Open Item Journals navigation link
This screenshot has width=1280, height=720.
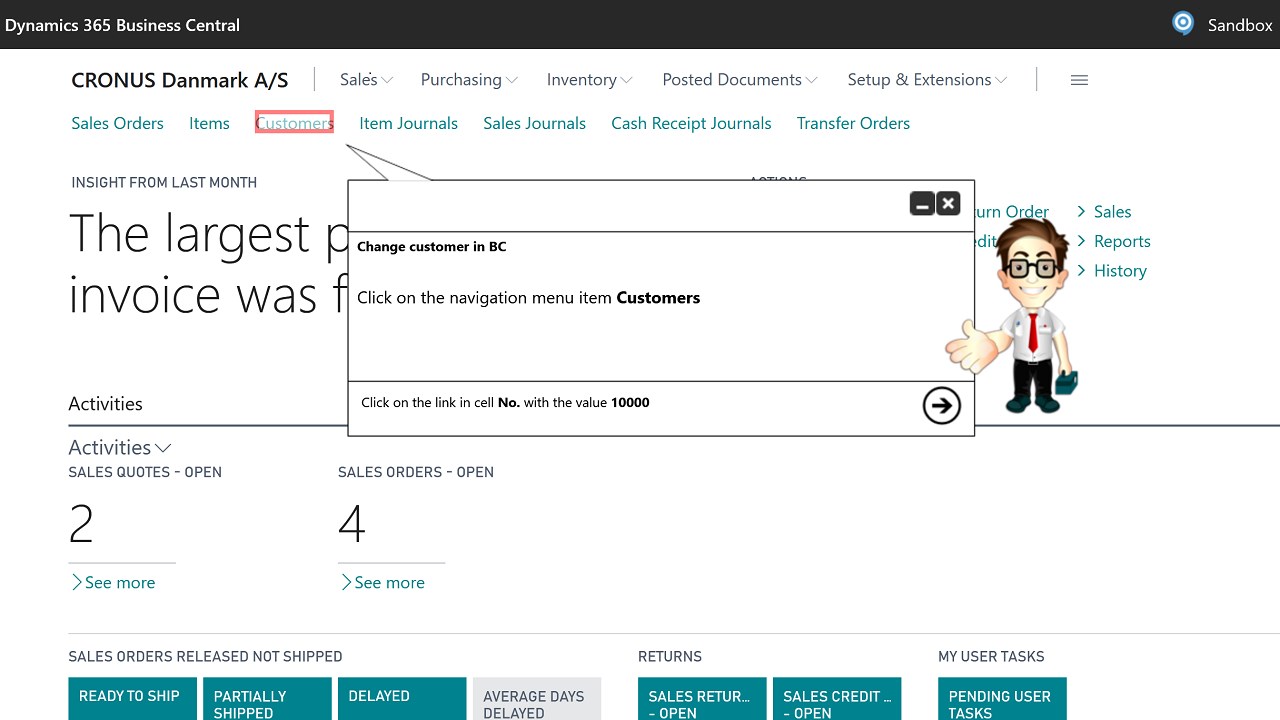click(408, 123)
